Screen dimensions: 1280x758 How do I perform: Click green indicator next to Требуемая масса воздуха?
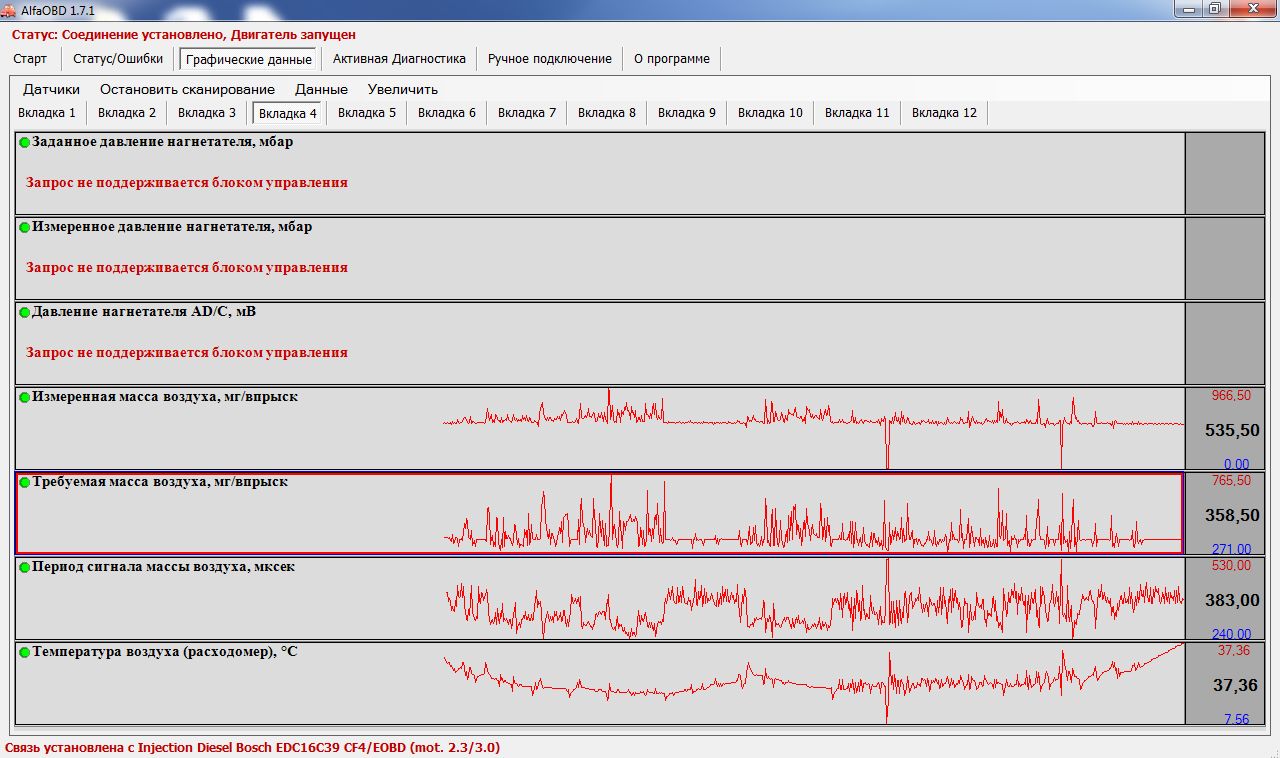coord(25,483)
